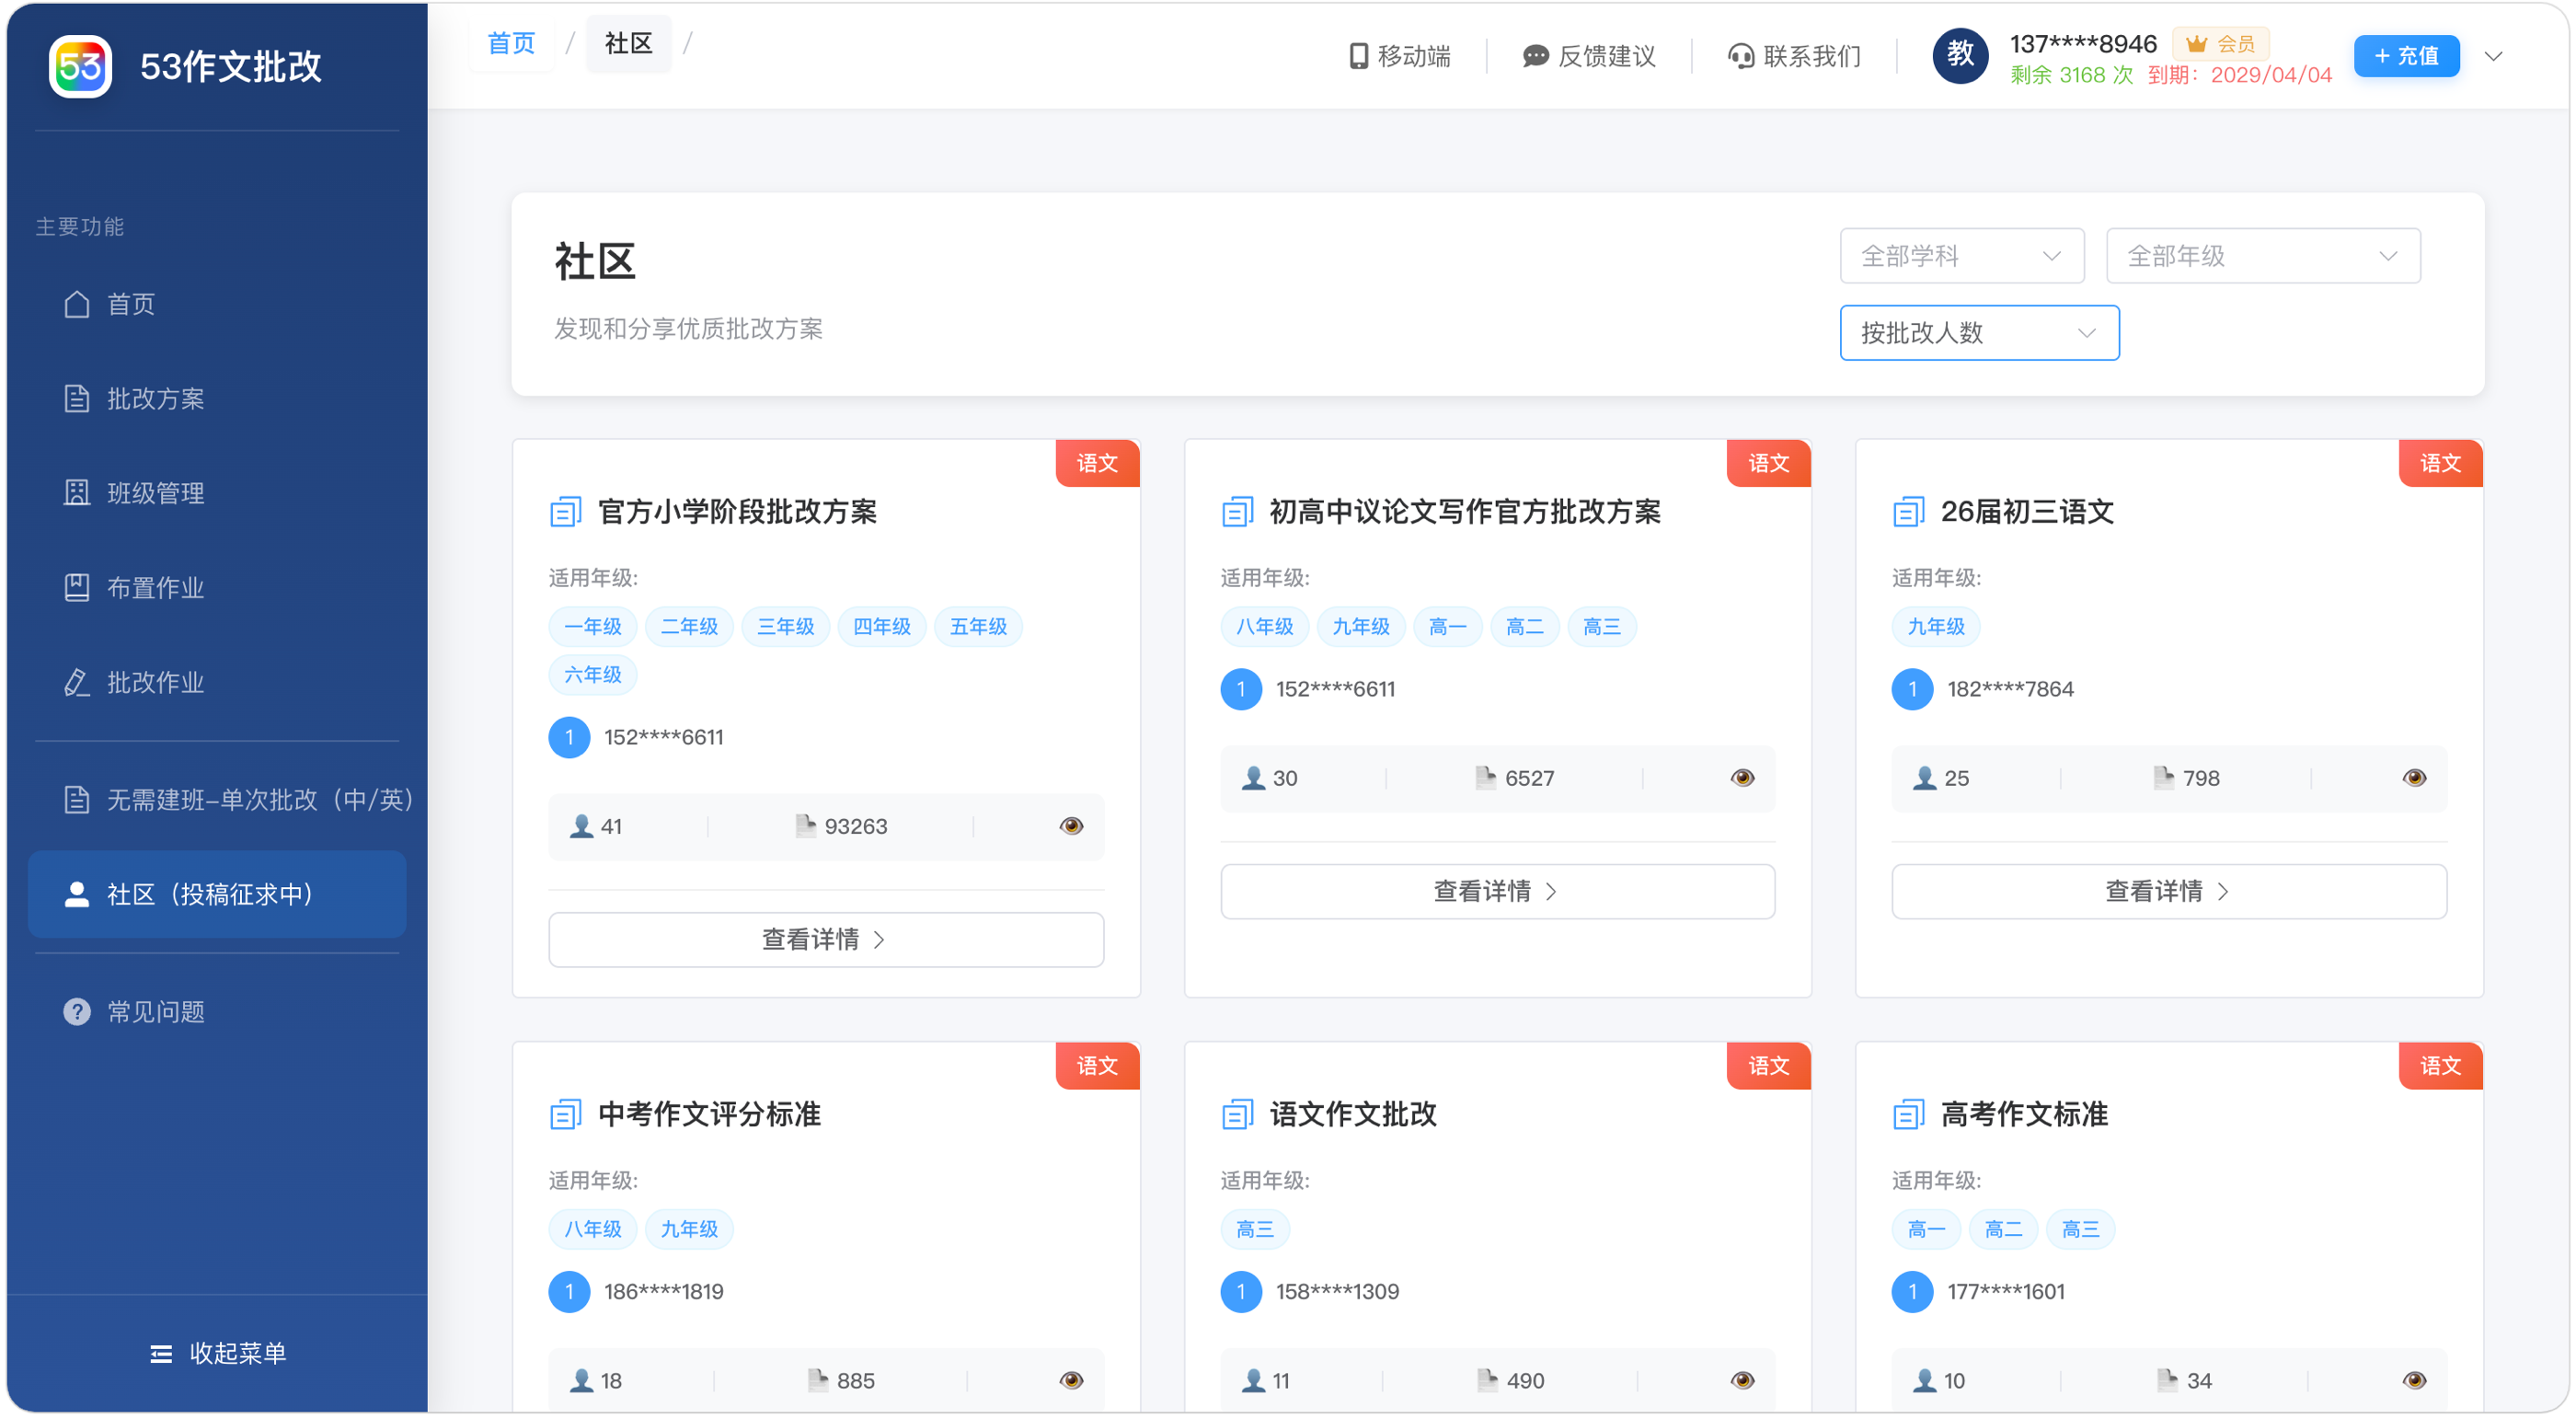Click the author avatar for 186****1819
2576x1419 pixels.
click(569, 1292)
